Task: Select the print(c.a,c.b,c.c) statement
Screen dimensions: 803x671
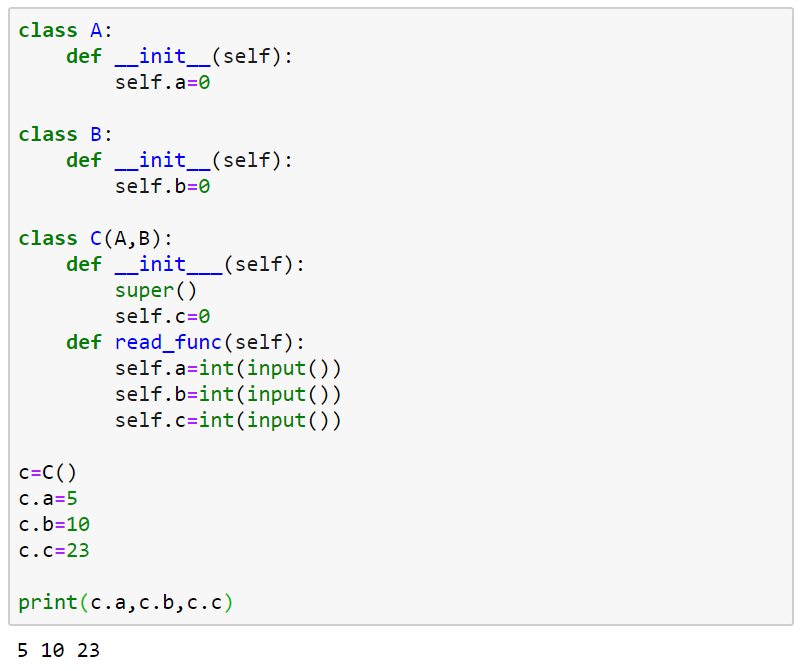Action: pyautogui.click(x=125, y=602)
